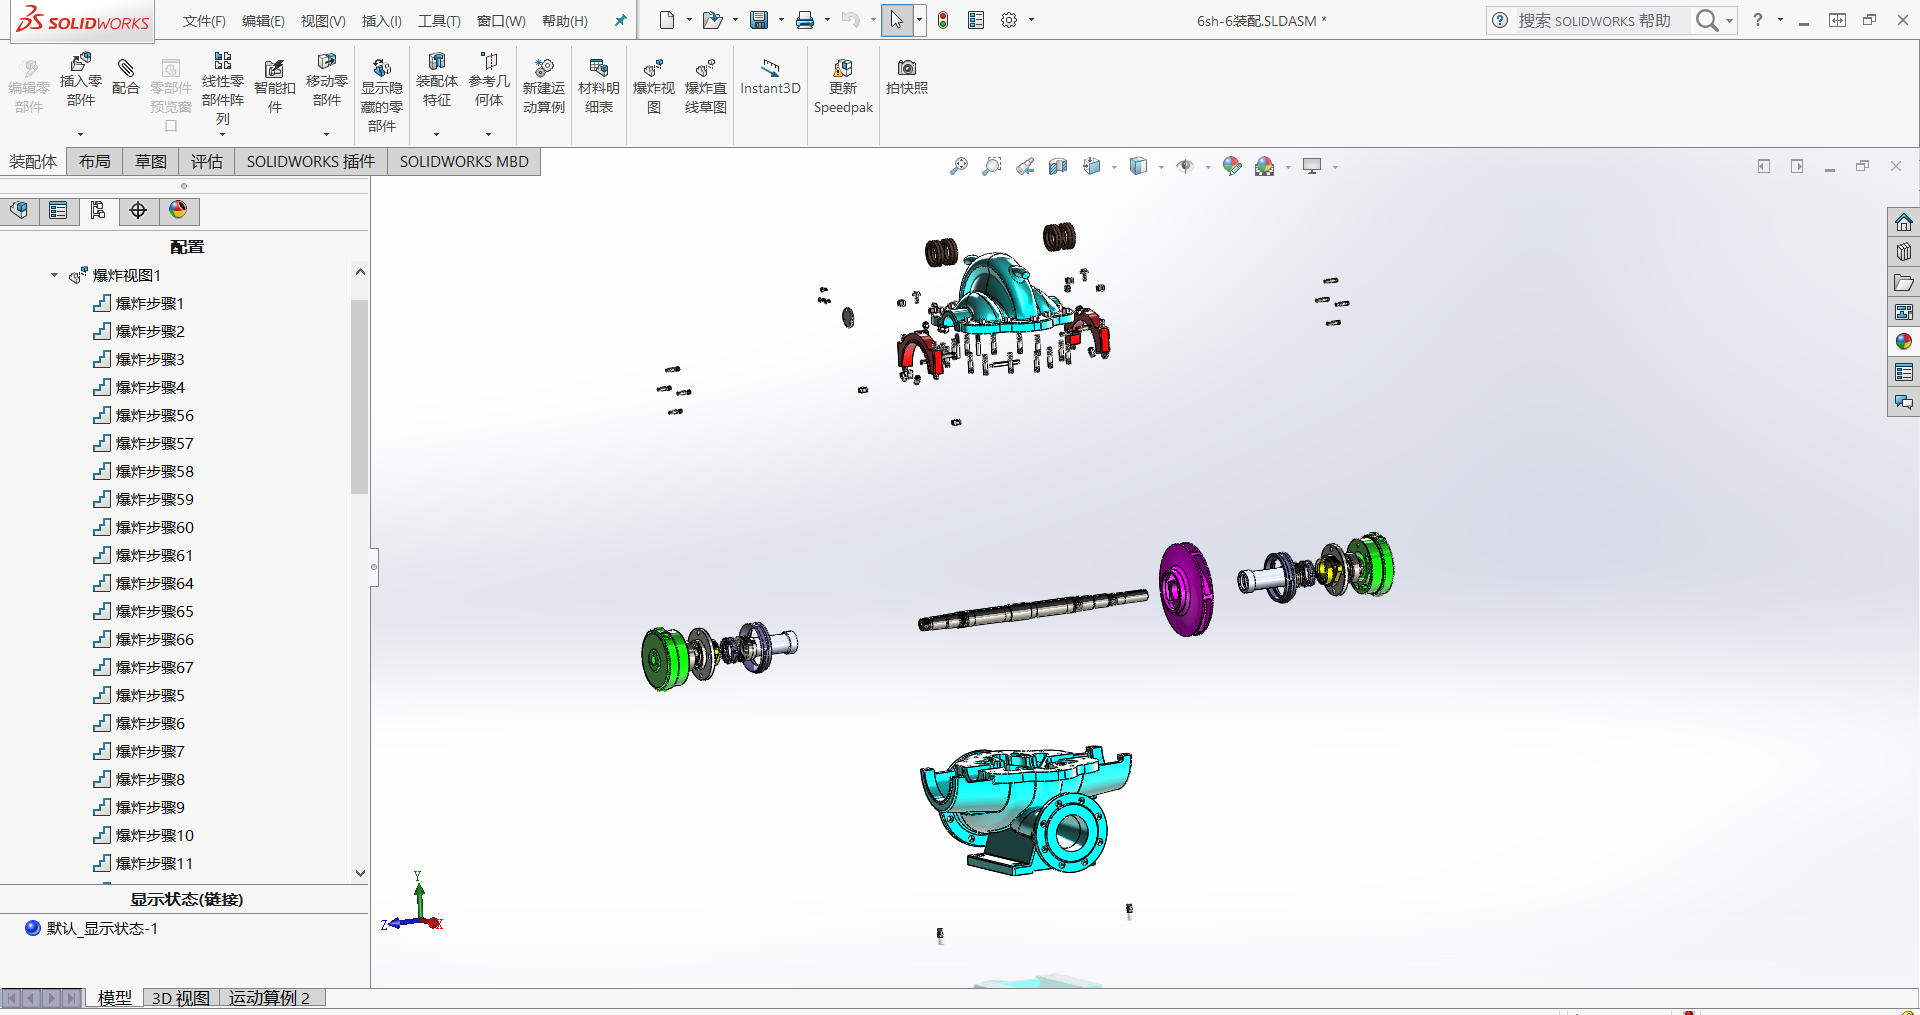The width and height of the screenshot is (1920, 1015).
Task: Click the Zoom to Area icon
Action: [x=992, y=166]
